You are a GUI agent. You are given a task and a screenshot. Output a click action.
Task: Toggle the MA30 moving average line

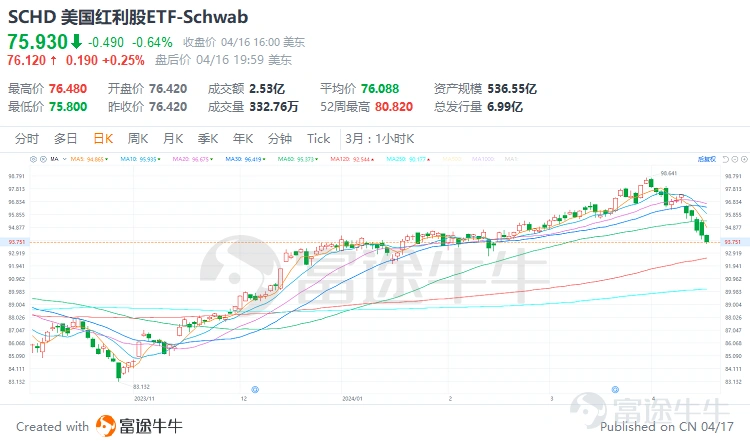(x=245, y=159)
